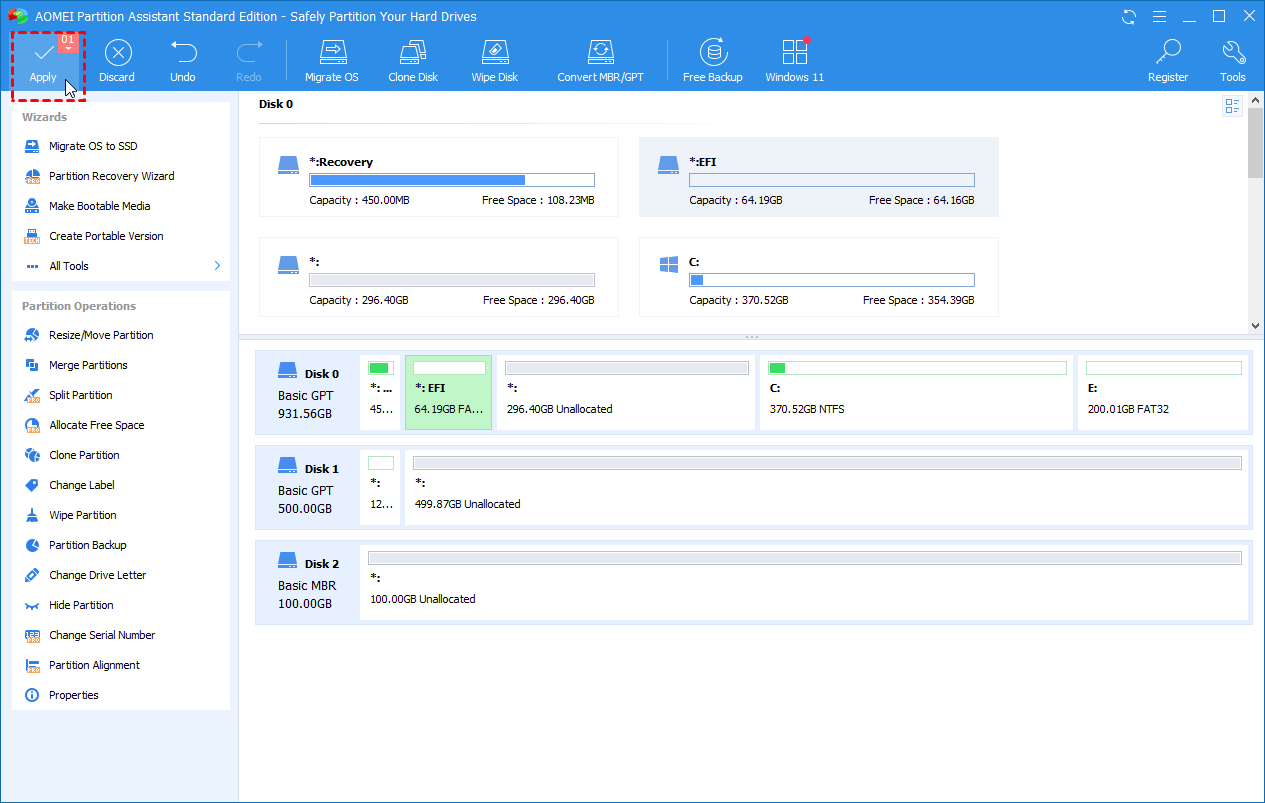
Task: Select the 296.40GB unallocated card in top pane
Action: tap(438, 277)
